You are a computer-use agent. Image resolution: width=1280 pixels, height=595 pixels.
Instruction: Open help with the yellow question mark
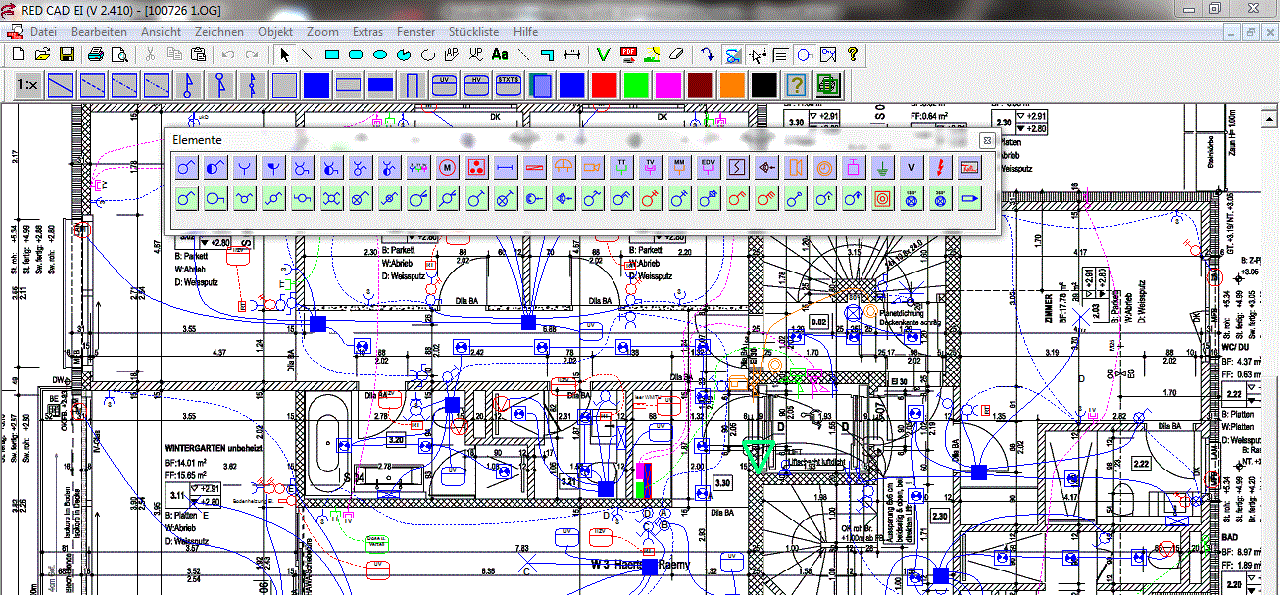(x=853, y=54)
